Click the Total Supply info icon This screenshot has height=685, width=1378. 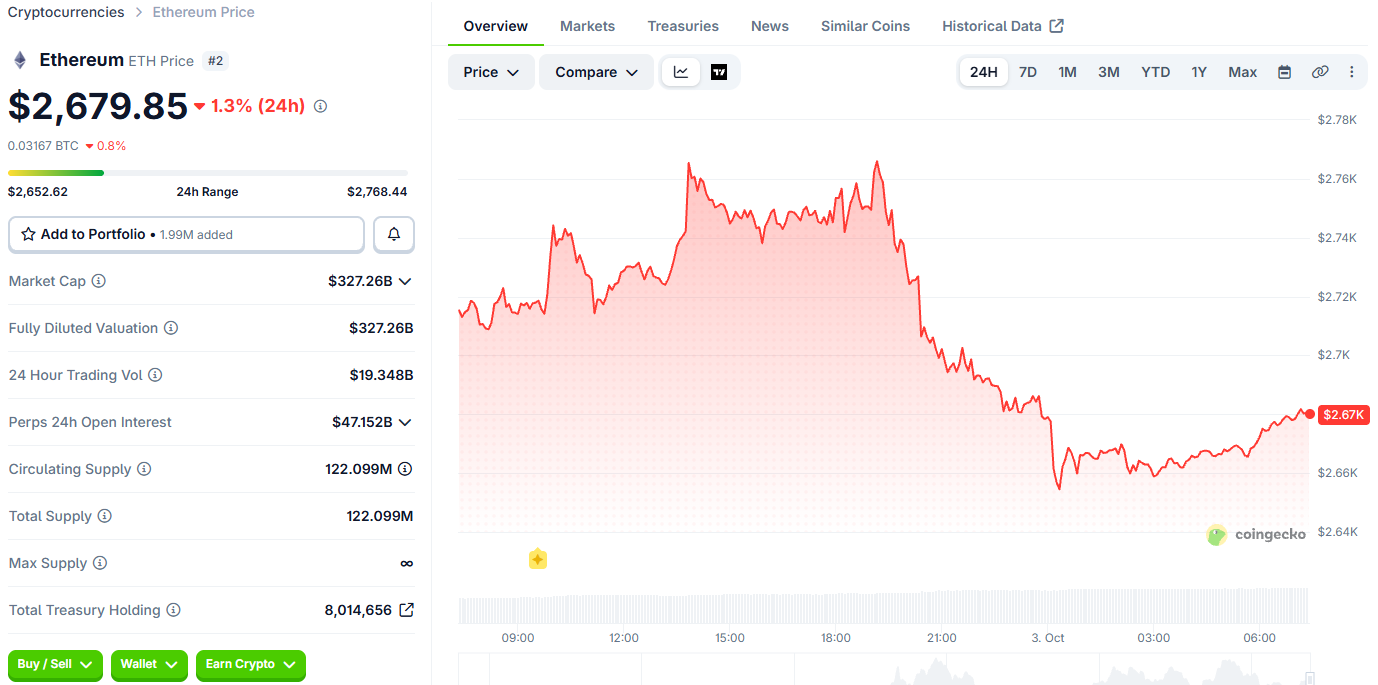click(x=104, y=516)
